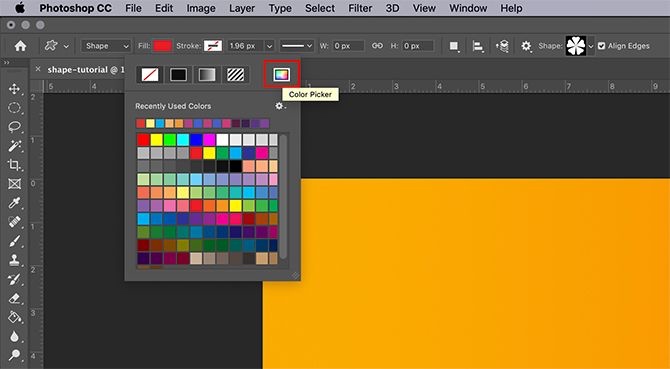Select the Crop tool
The image size is (670, 369).
click(x=14, y=165)
